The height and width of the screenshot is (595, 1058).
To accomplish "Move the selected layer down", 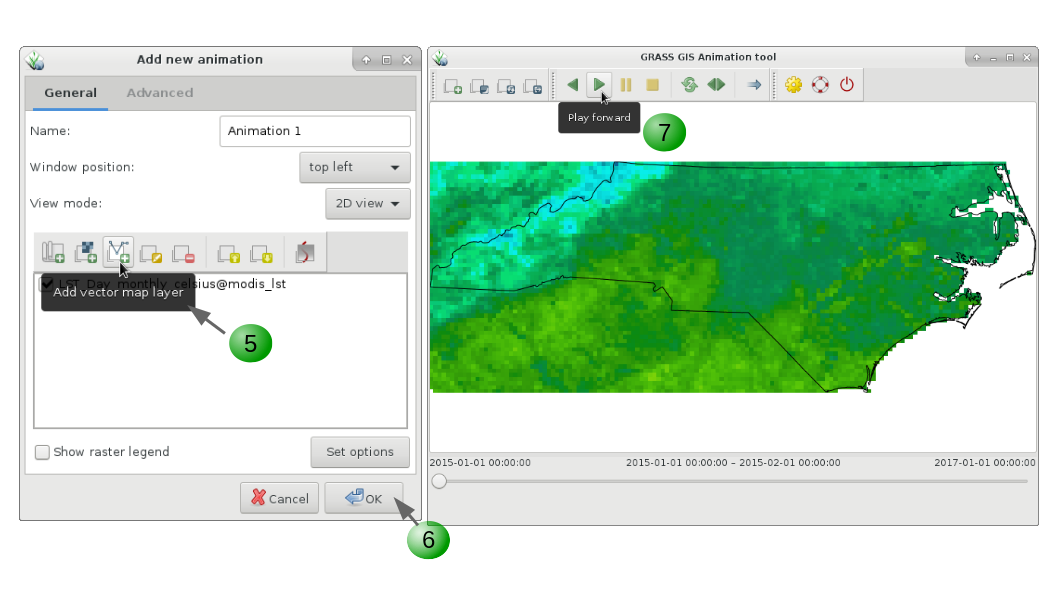I will (x=261, y=254).
